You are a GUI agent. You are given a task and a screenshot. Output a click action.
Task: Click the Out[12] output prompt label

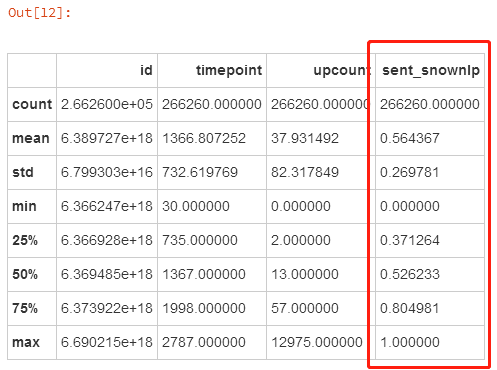[40, 13]
